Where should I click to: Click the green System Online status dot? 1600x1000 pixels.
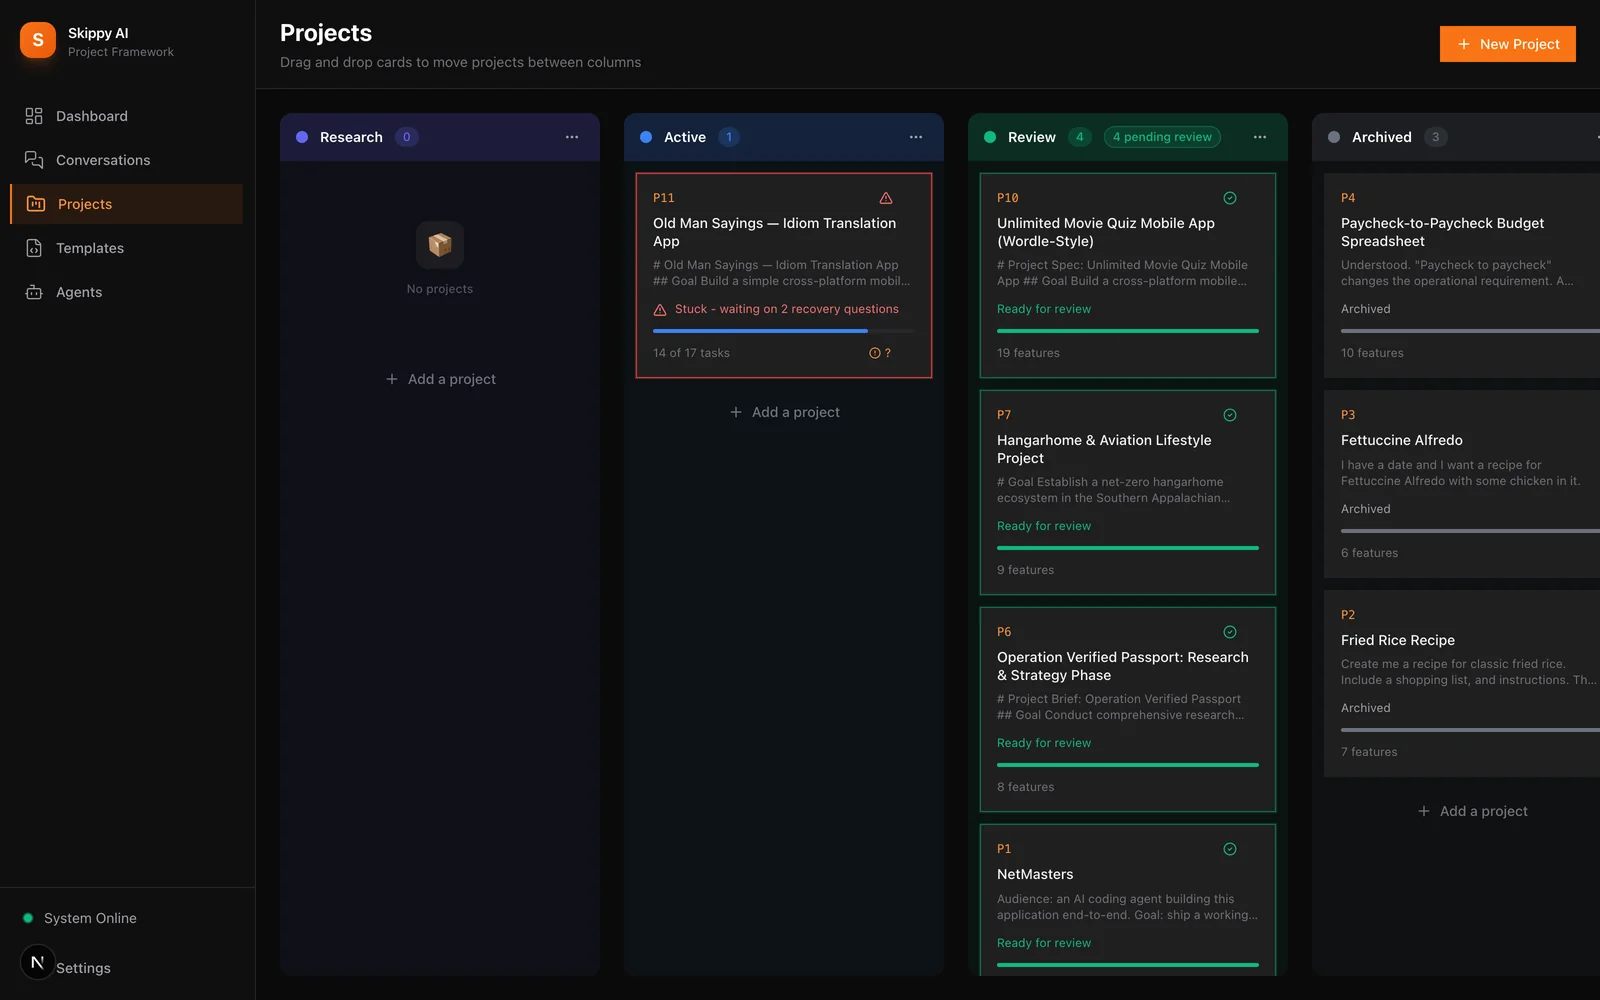point(28,918)
